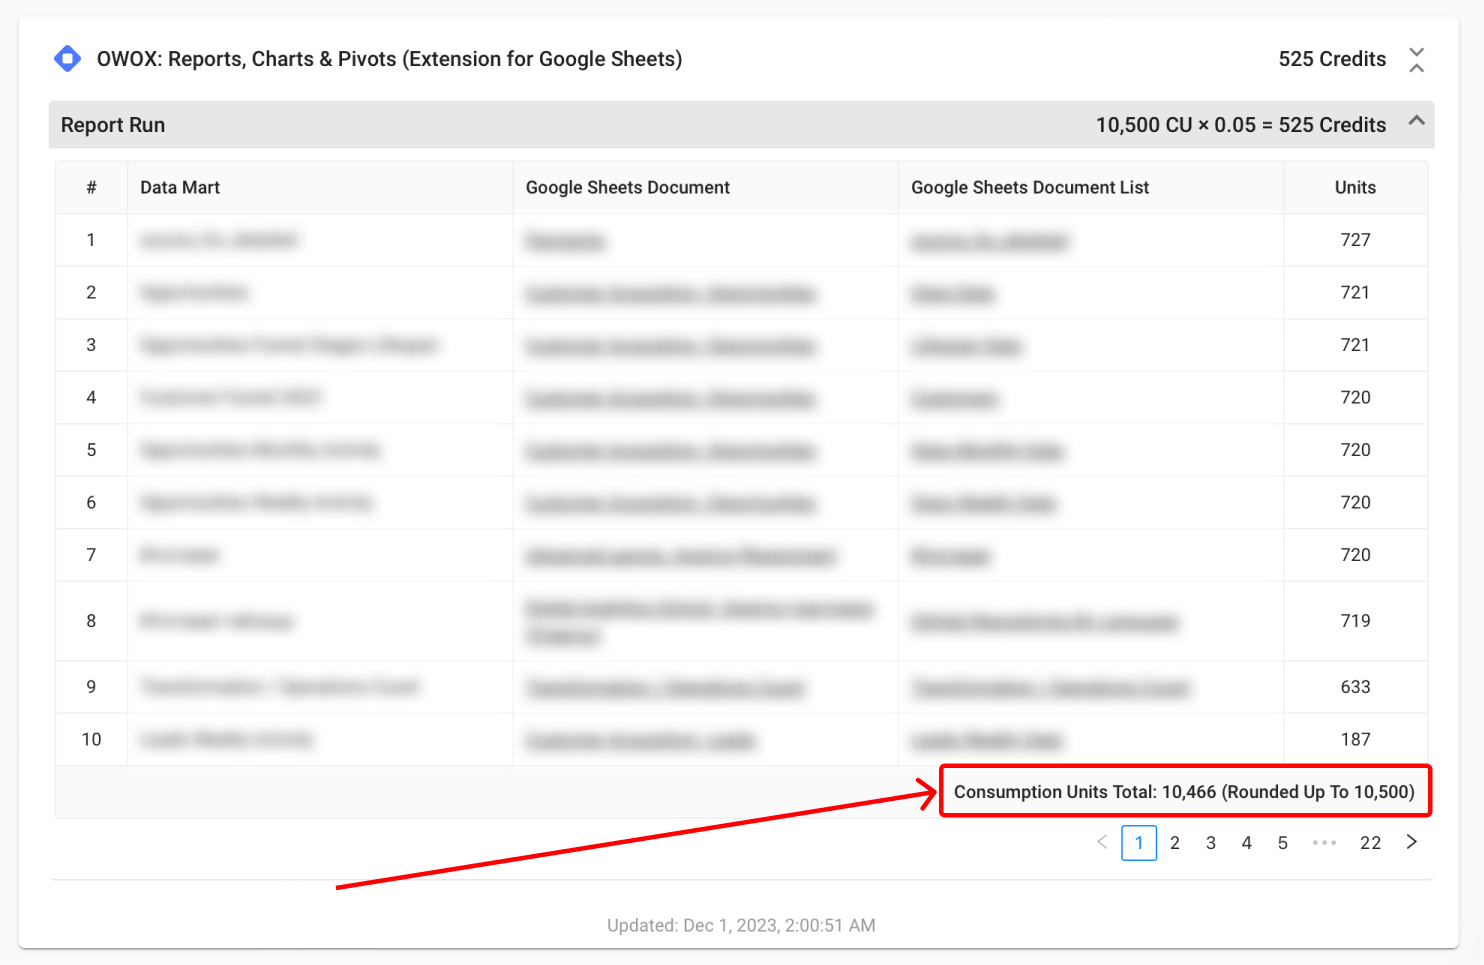Open Google Sheets Document List link in row 2
Image resolution: width=1484 pixels, height=965 pixels.
pos(952,294)
